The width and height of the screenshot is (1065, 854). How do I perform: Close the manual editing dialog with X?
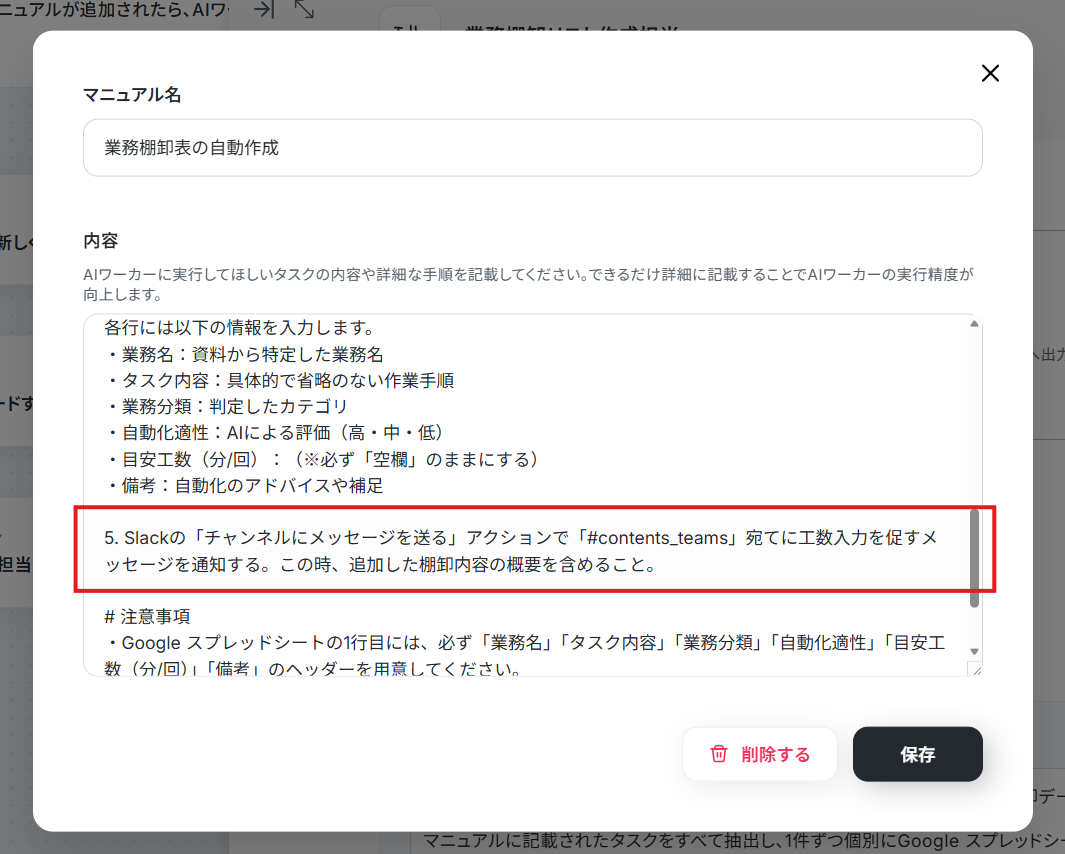tap(990, 73)
